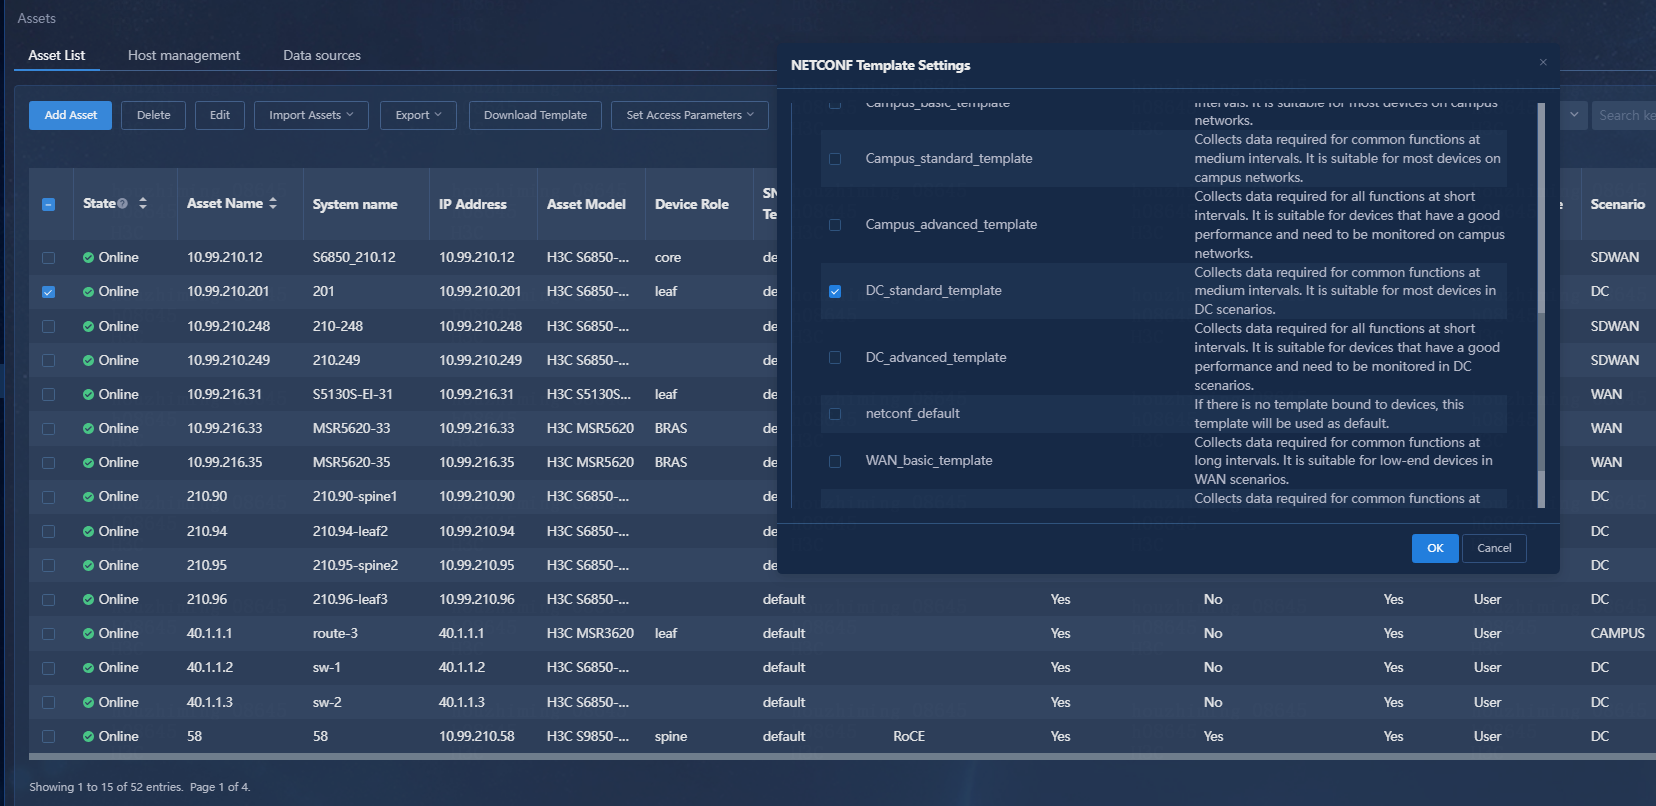Click the Edit button

click(x=220, y=115)
